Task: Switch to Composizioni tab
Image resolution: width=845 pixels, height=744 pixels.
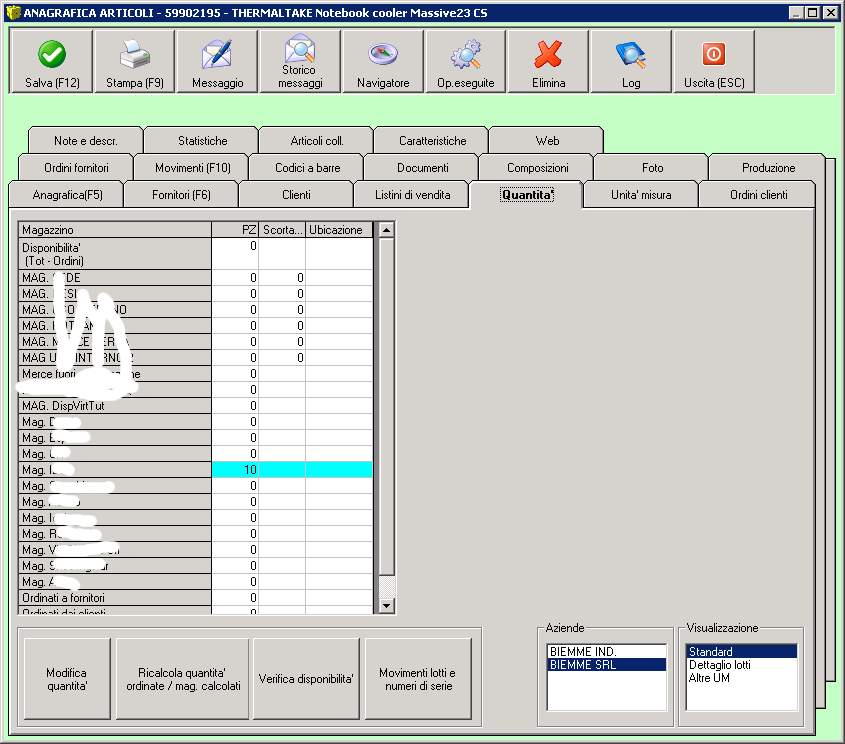Action: point(537,168)
